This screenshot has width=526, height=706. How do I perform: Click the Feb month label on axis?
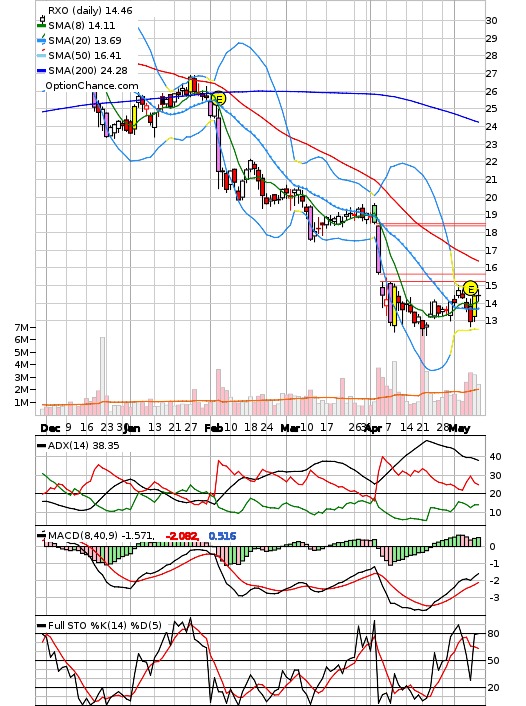pos(213,428)
